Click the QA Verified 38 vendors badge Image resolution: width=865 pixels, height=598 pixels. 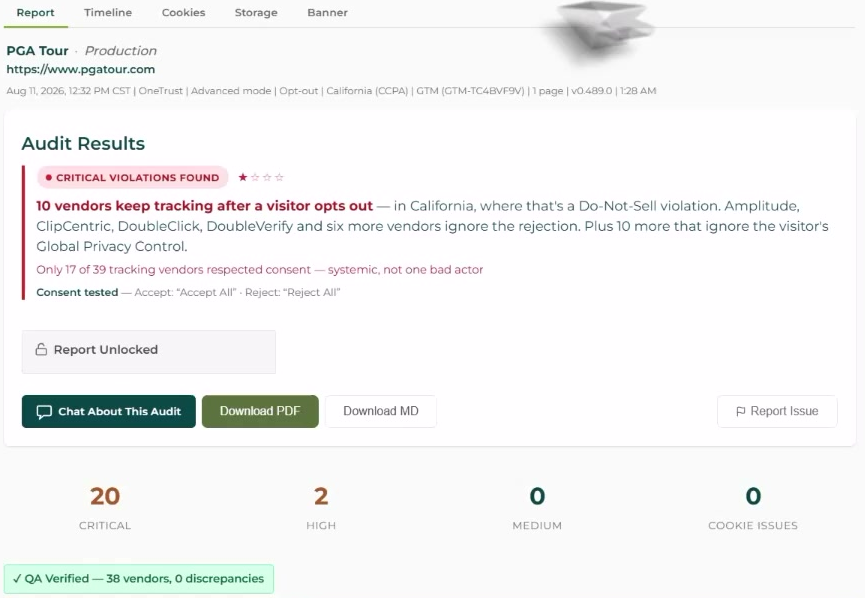coord(138,579)
